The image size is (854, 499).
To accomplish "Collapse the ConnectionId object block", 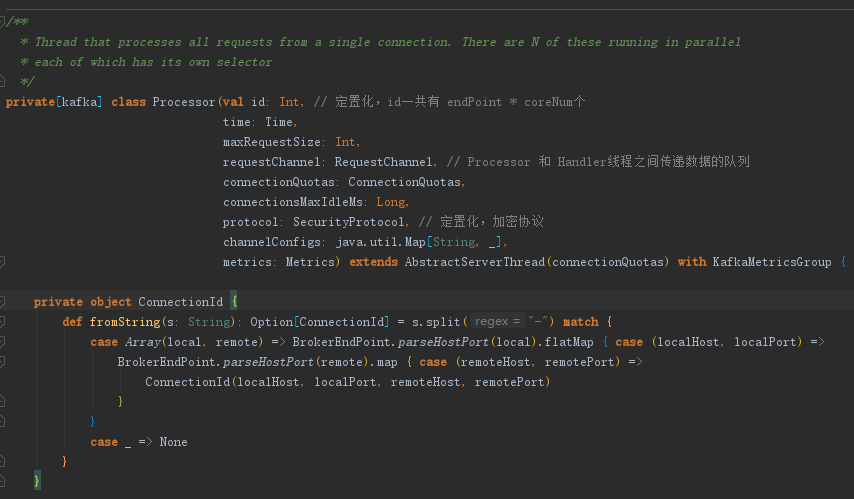I will point(3,302).
